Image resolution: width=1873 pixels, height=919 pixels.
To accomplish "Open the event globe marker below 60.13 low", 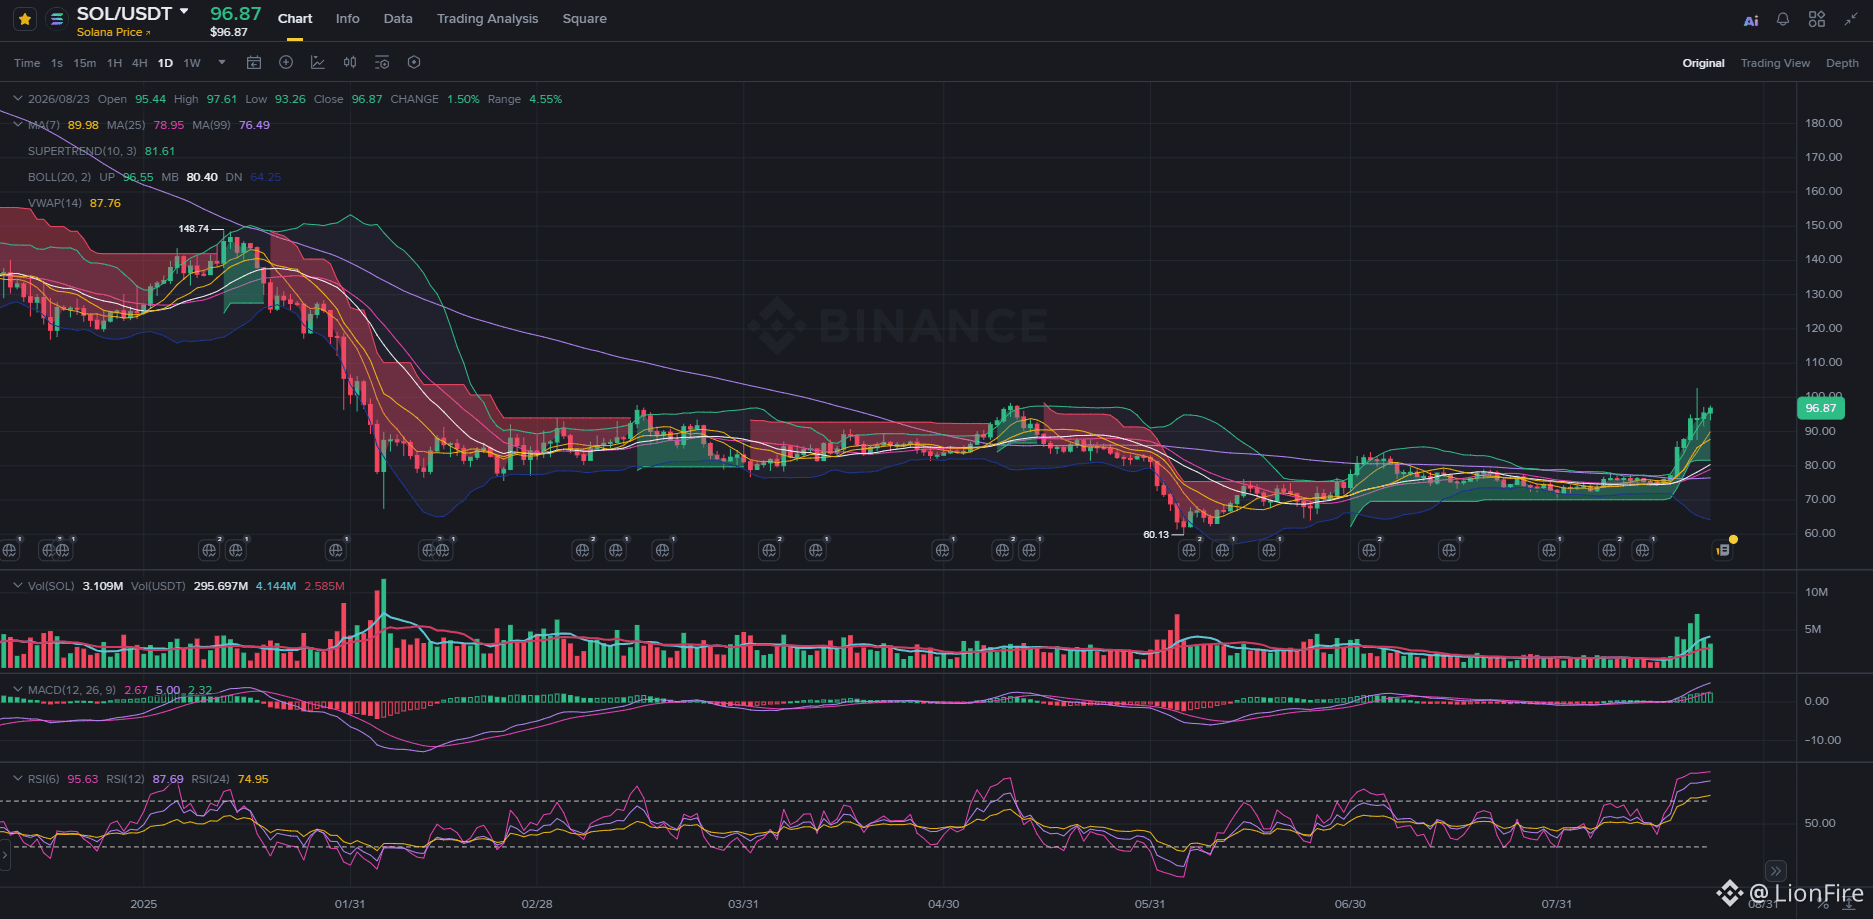I will pyautogui.click(x=1189, y=550).
